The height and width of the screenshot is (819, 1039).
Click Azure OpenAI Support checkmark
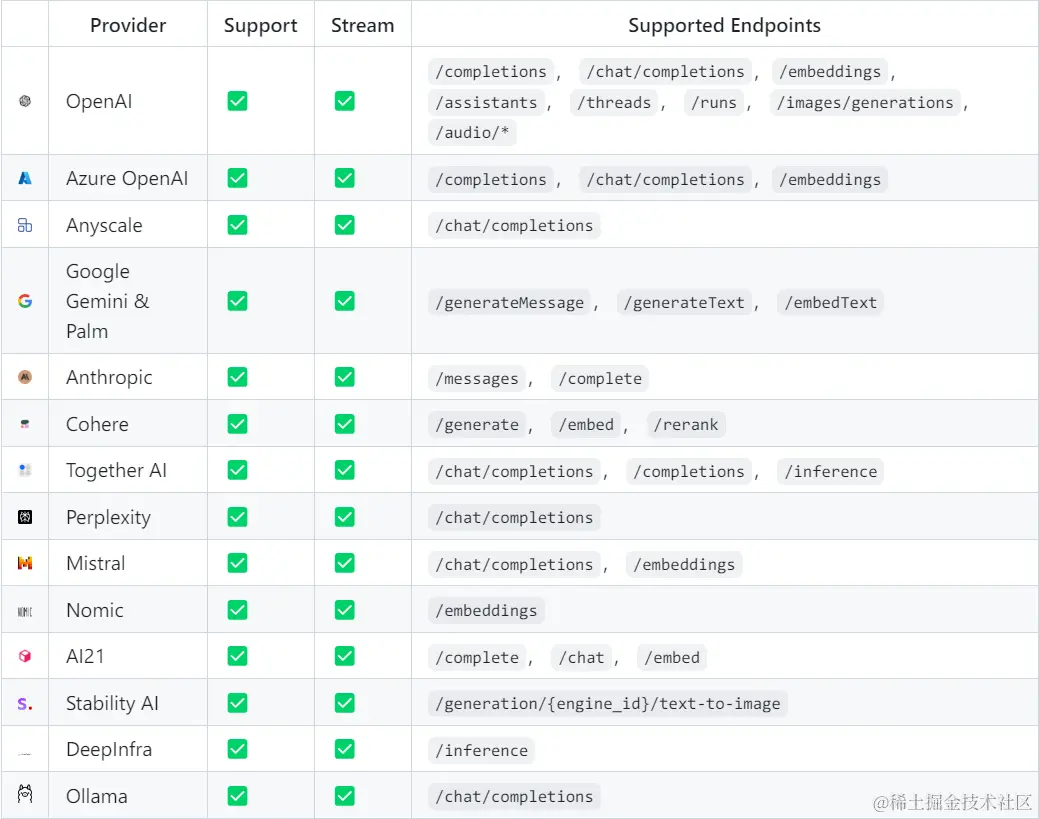click(x=237, y=178)
